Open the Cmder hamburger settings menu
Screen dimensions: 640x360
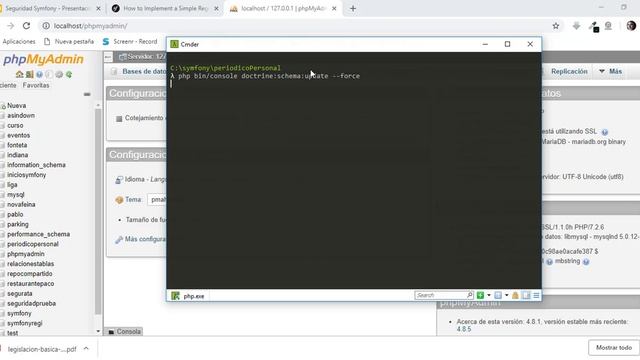click(536, 295)
